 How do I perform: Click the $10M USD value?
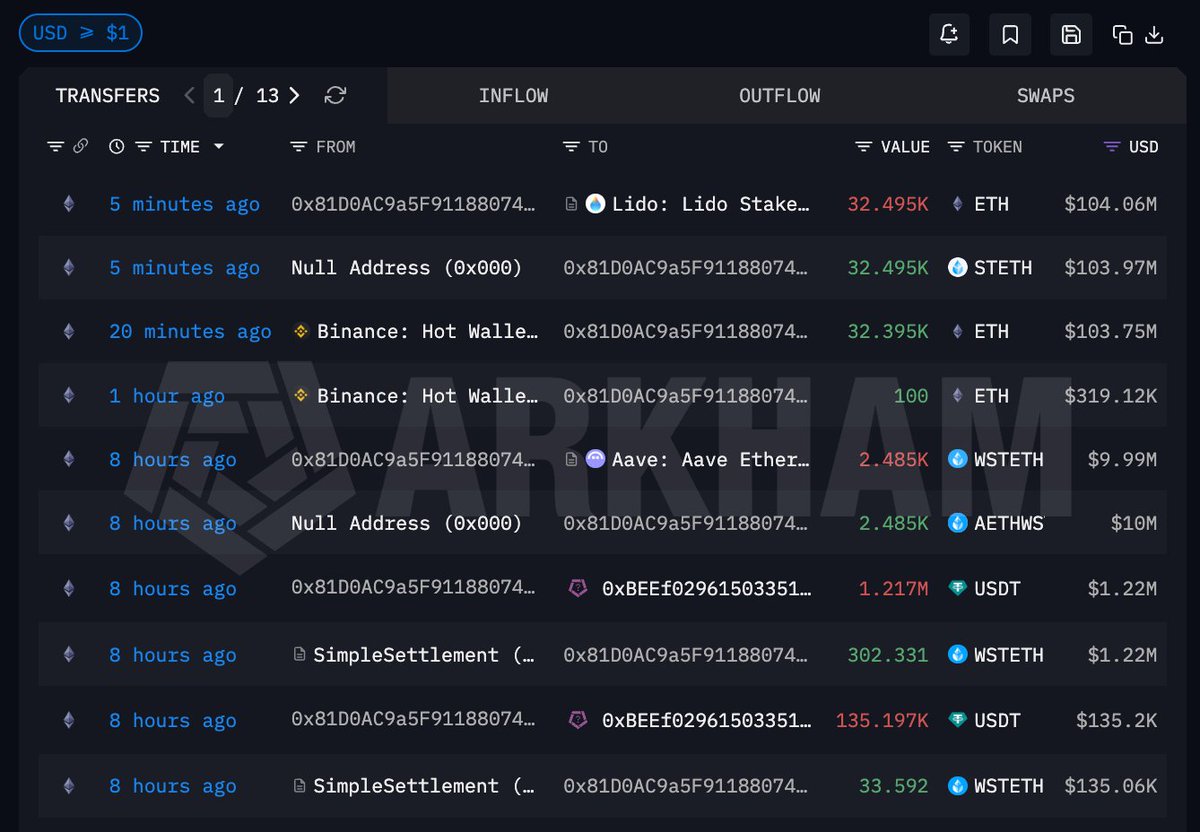click(1133, 523)
